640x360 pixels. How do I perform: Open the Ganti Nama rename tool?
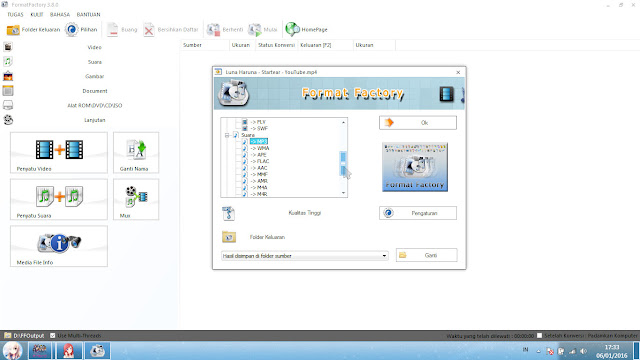click(x=136, y=152)
